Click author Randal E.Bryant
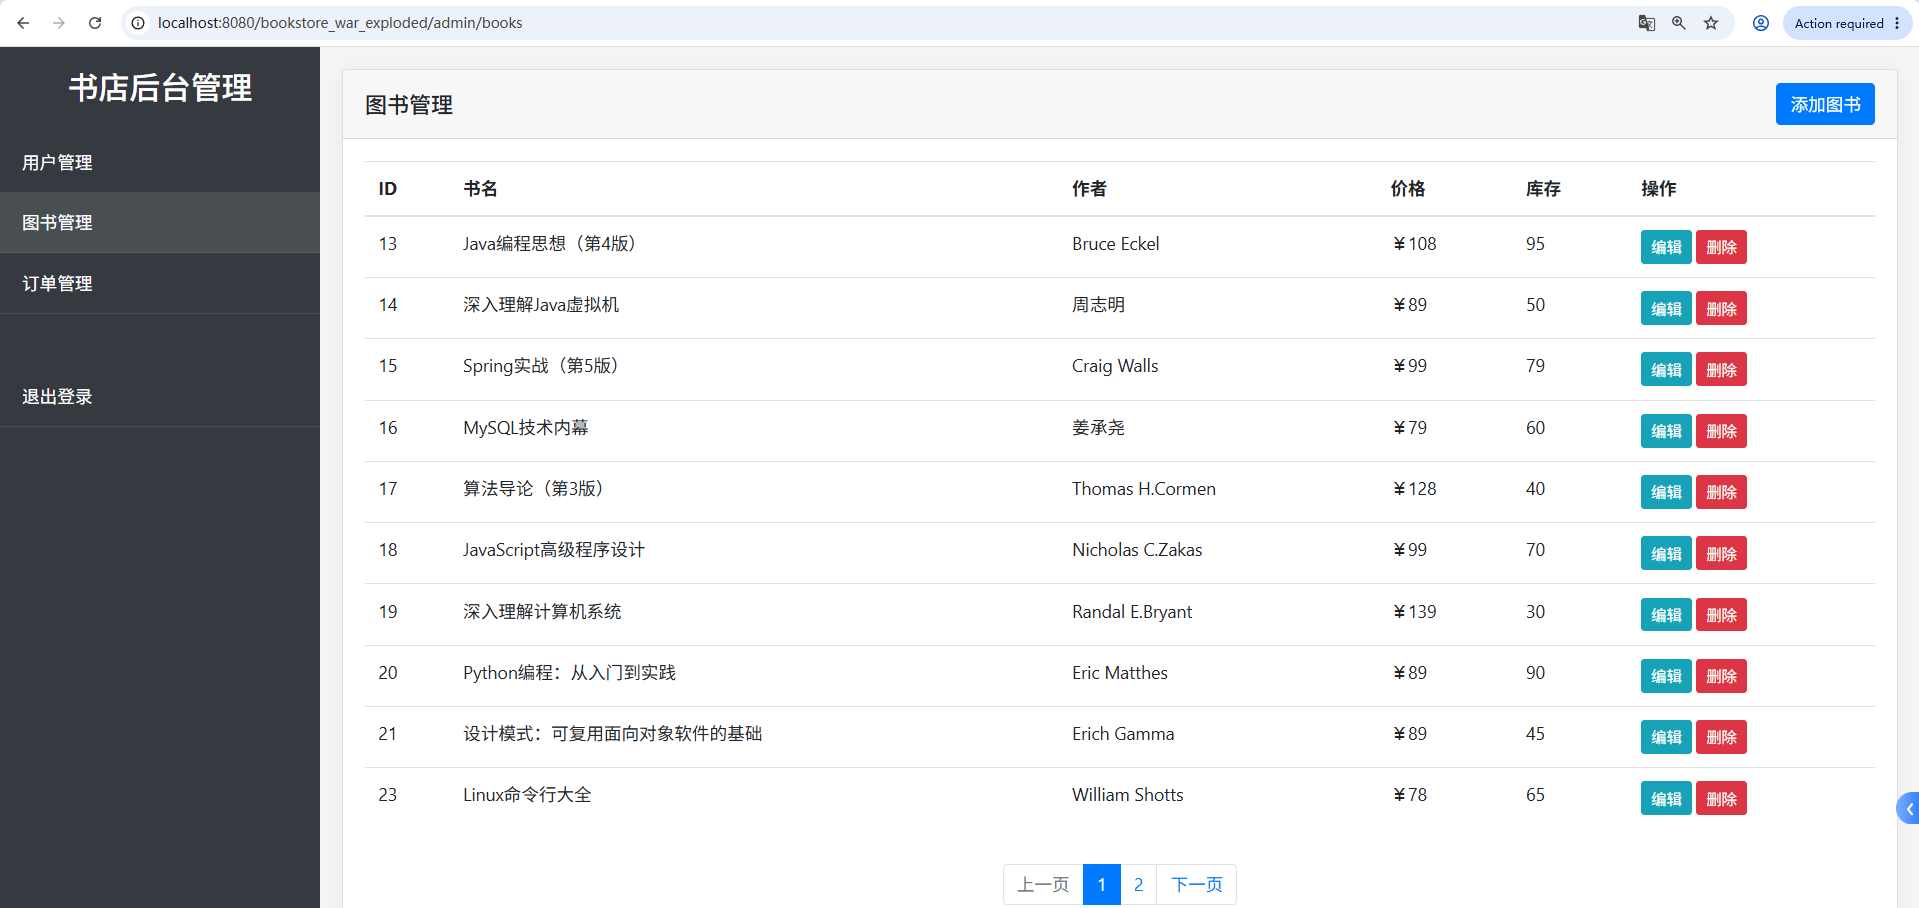1919x908 pixels. click(x=1132, y=612)
